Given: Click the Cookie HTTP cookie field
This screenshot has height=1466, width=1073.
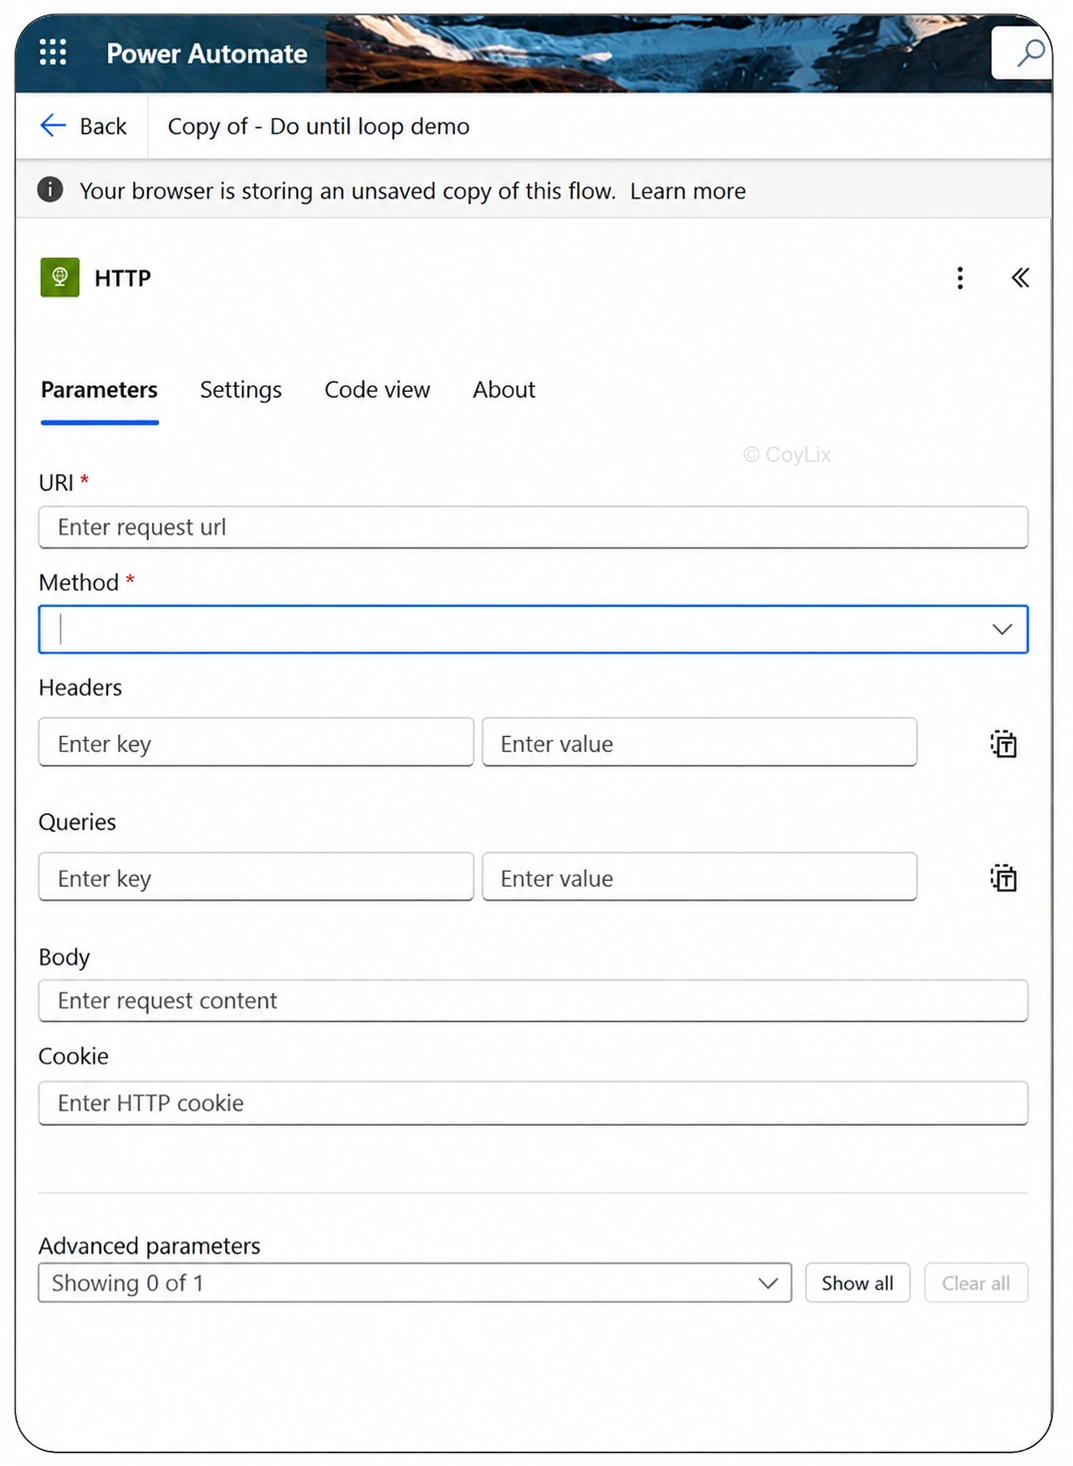Looking at the screenshot, I should [533, 1103].
